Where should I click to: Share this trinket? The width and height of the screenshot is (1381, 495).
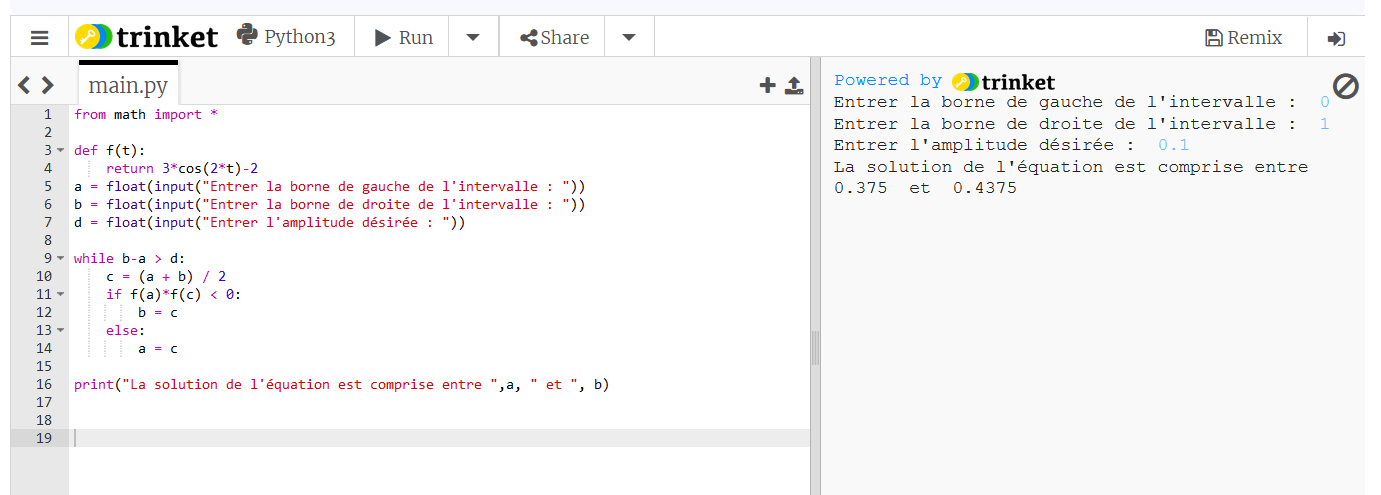point(554,38)
